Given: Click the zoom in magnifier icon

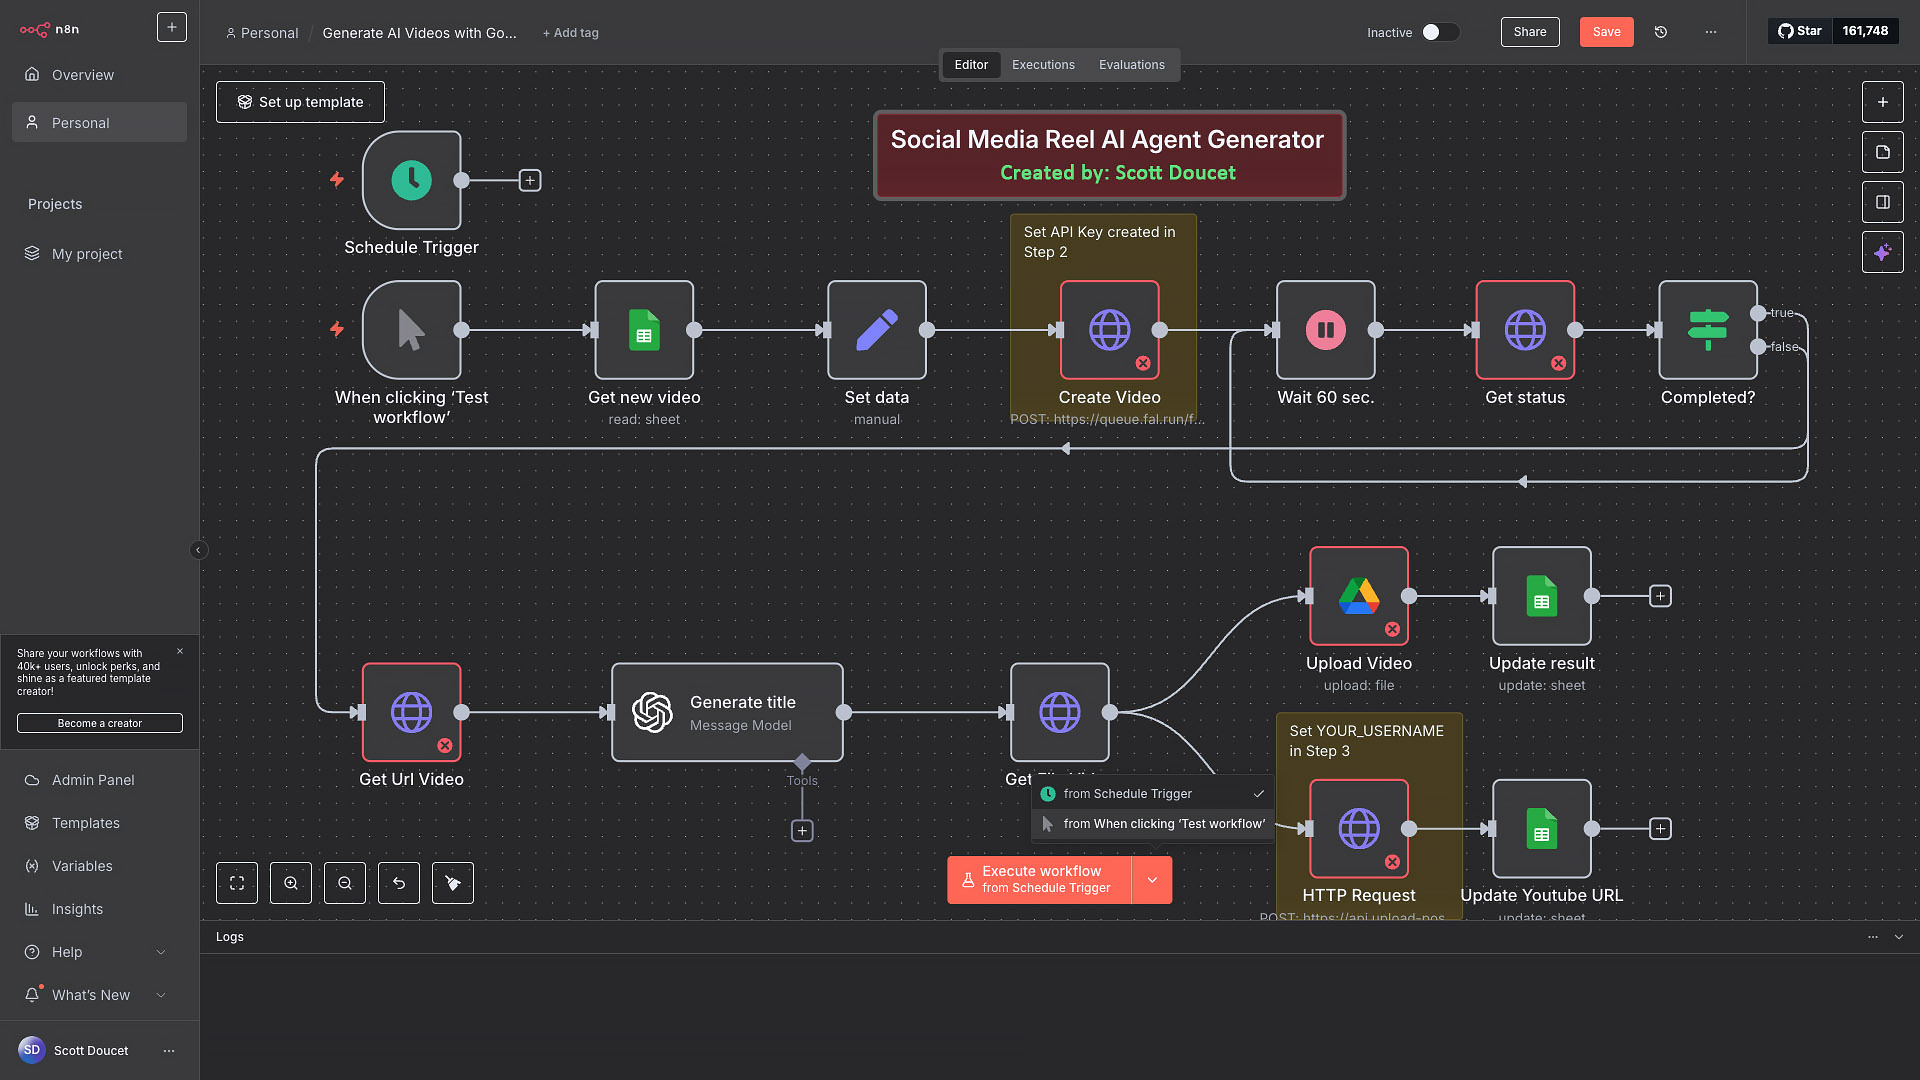Looking at the screenshot, I should point(291,883).
